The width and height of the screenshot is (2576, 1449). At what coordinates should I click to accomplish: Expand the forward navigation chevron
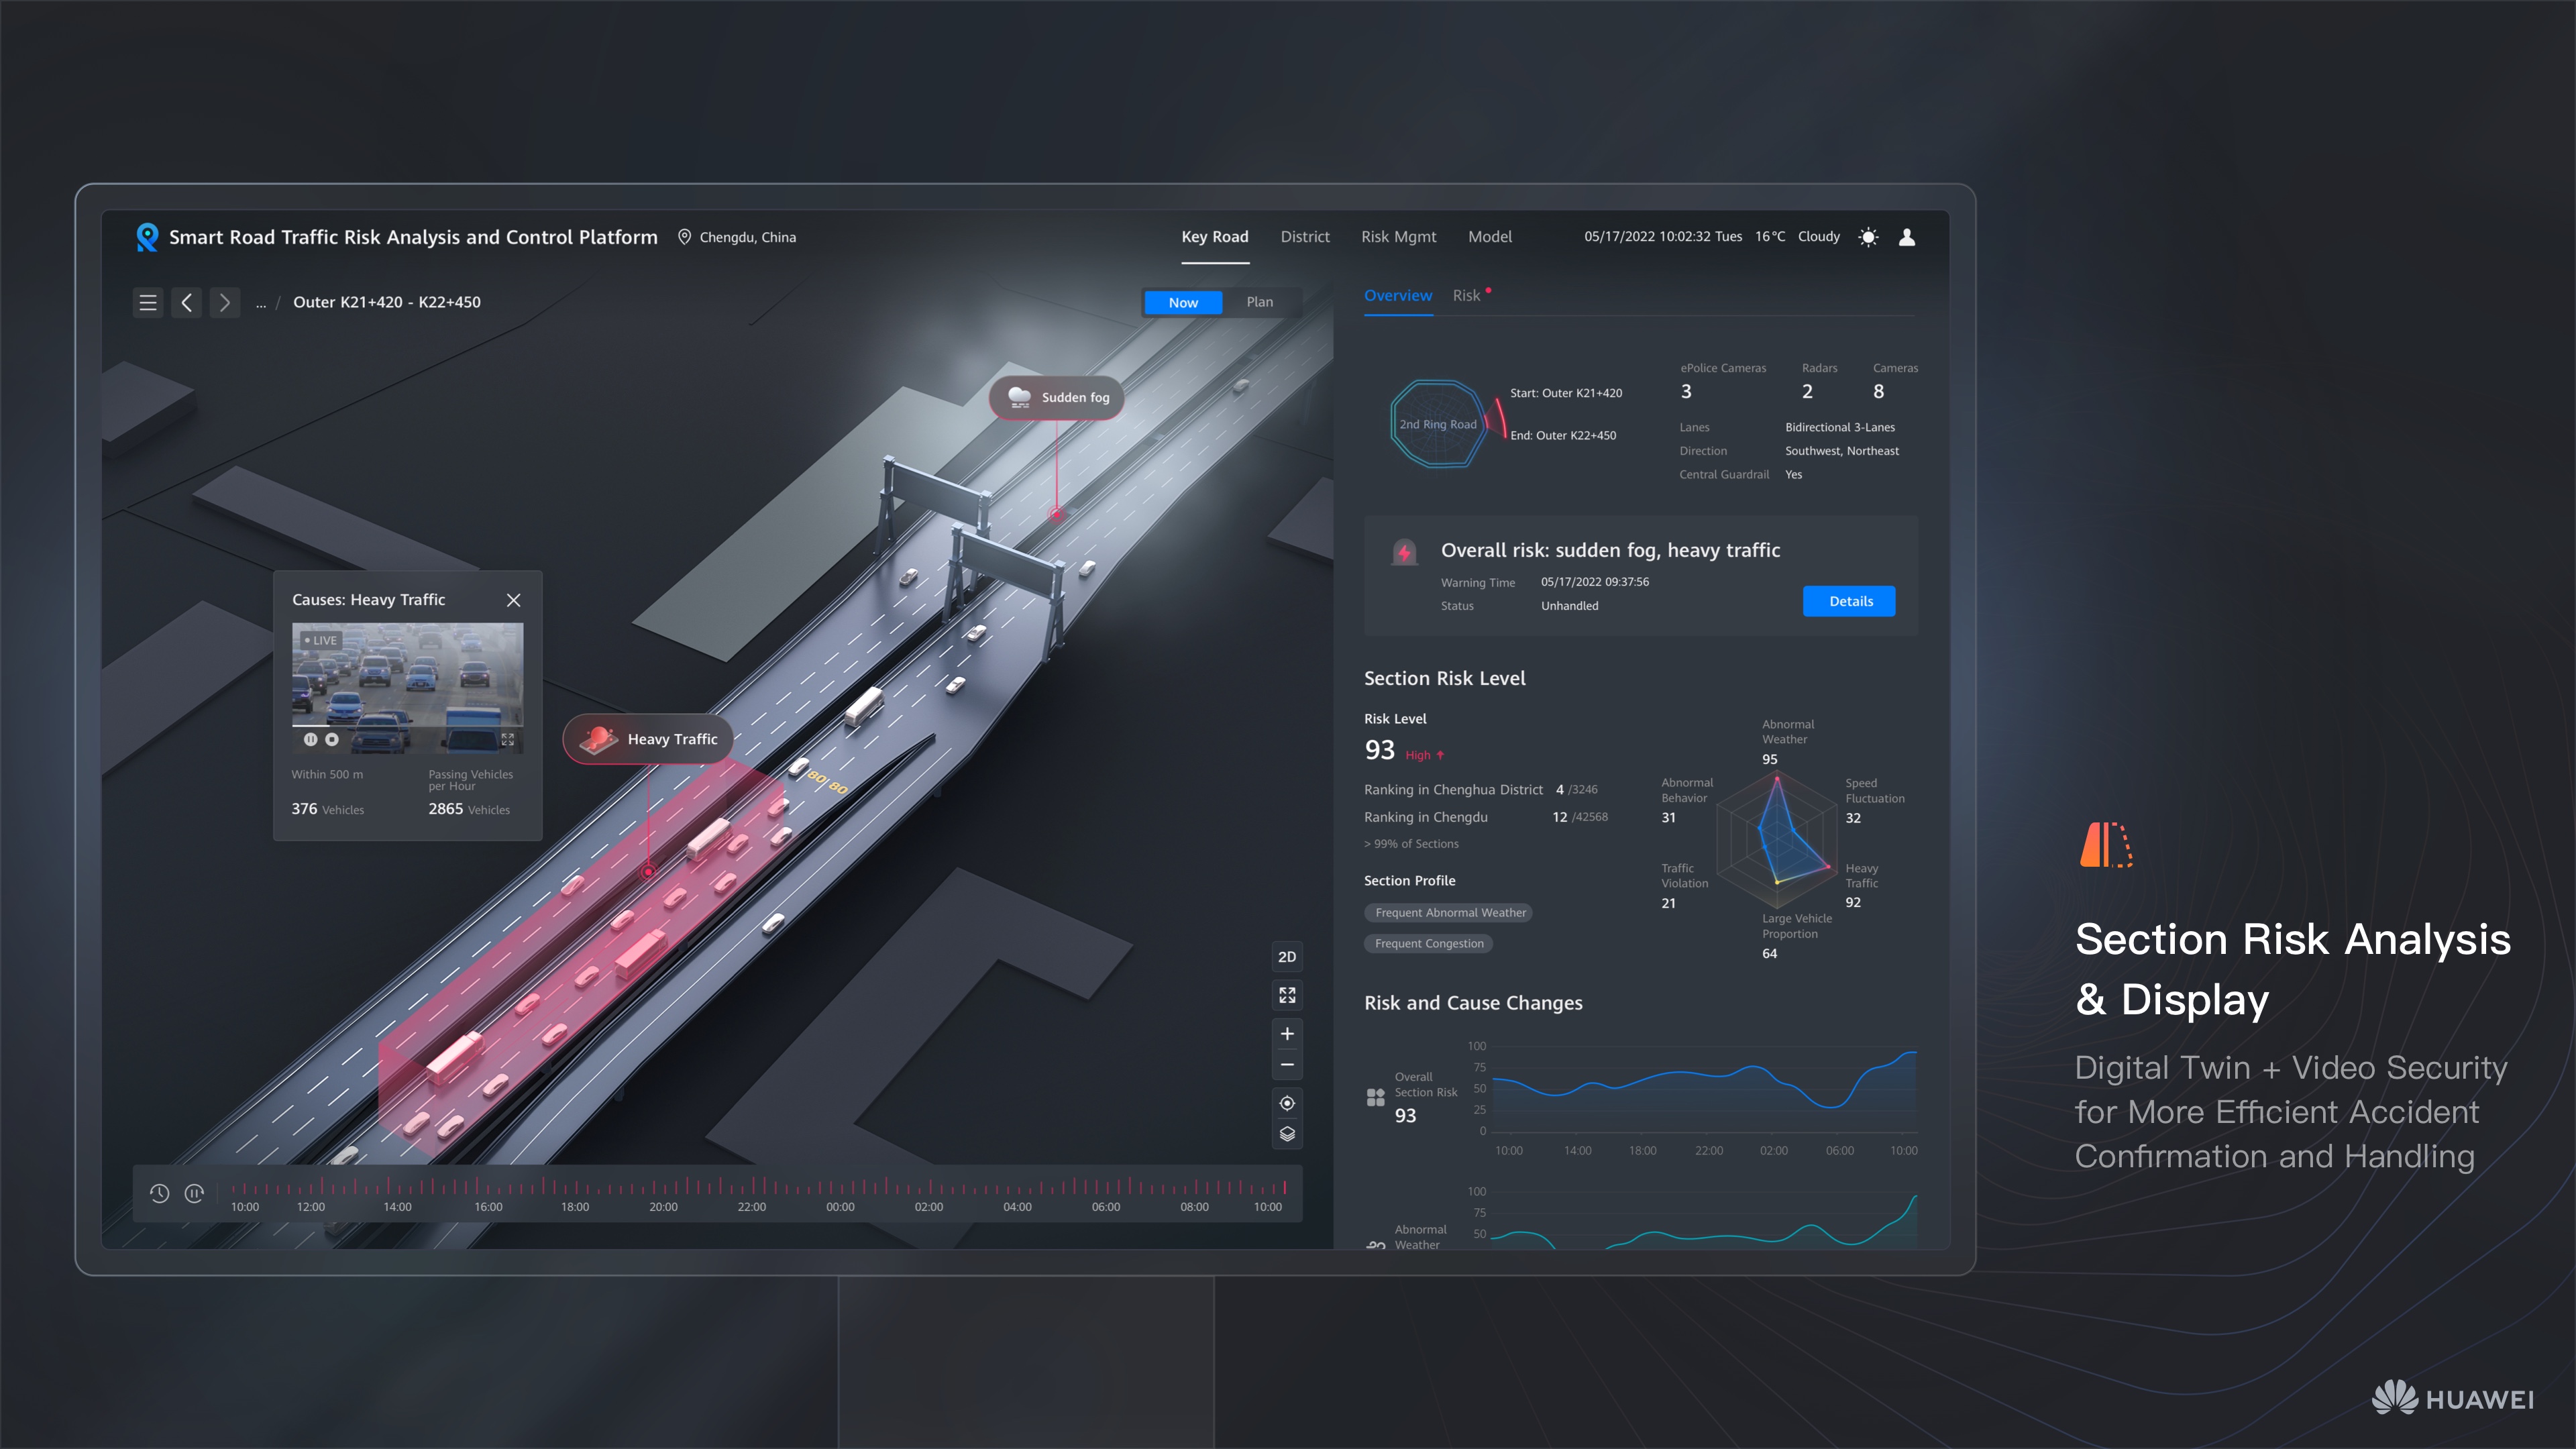(x=225, y=301)
